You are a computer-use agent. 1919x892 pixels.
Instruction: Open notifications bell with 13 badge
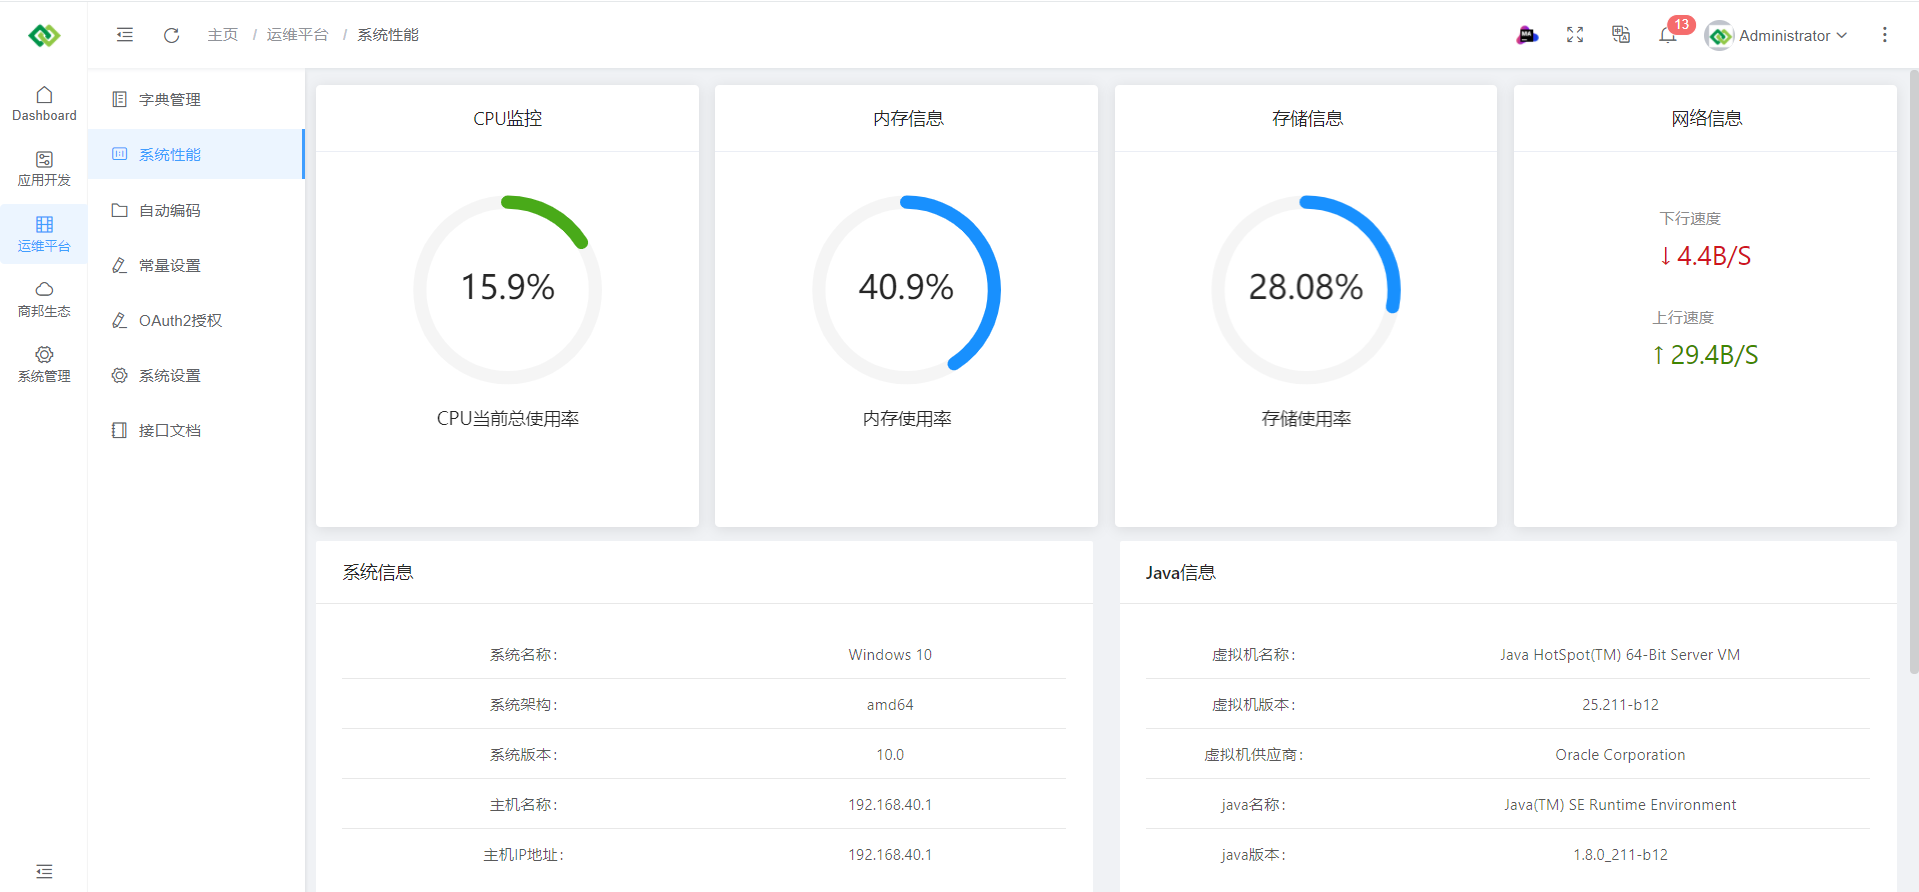1667,35
